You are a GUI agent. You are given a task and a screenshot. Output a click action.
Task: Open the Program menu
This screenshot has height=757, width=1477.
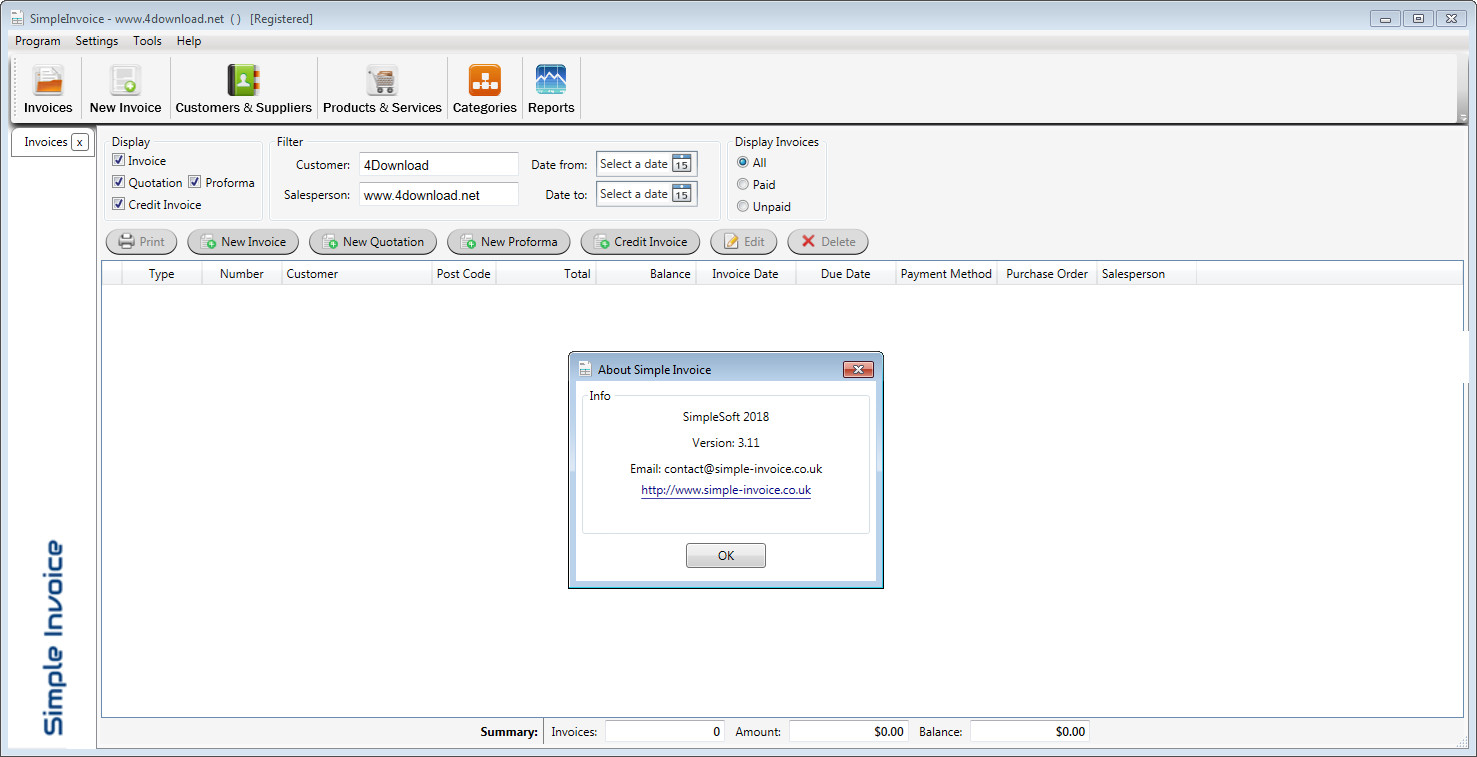[x=38, y=41]
